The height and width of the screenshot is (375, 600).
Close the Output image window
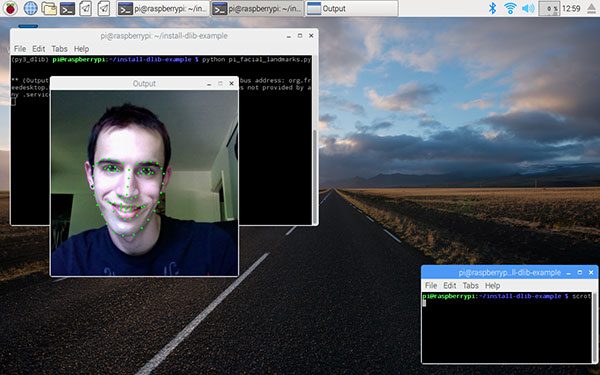click(232, 83)
